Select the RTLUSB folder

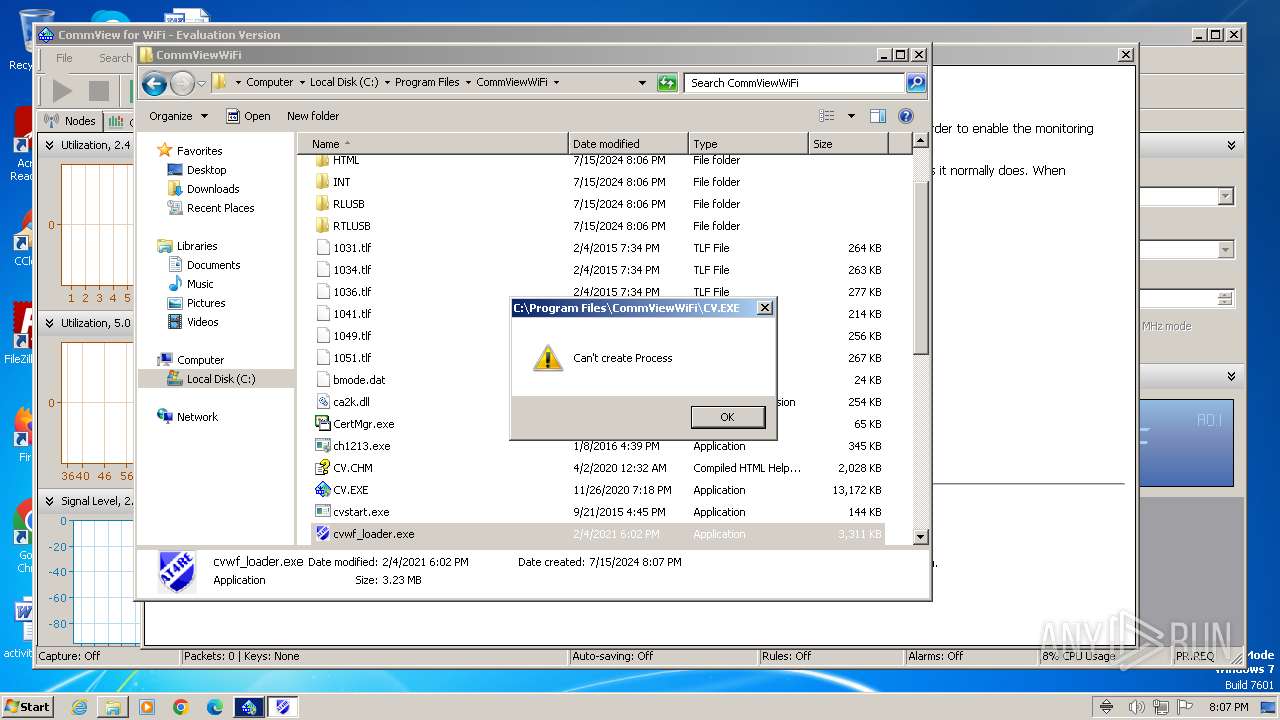pos(351,226)
